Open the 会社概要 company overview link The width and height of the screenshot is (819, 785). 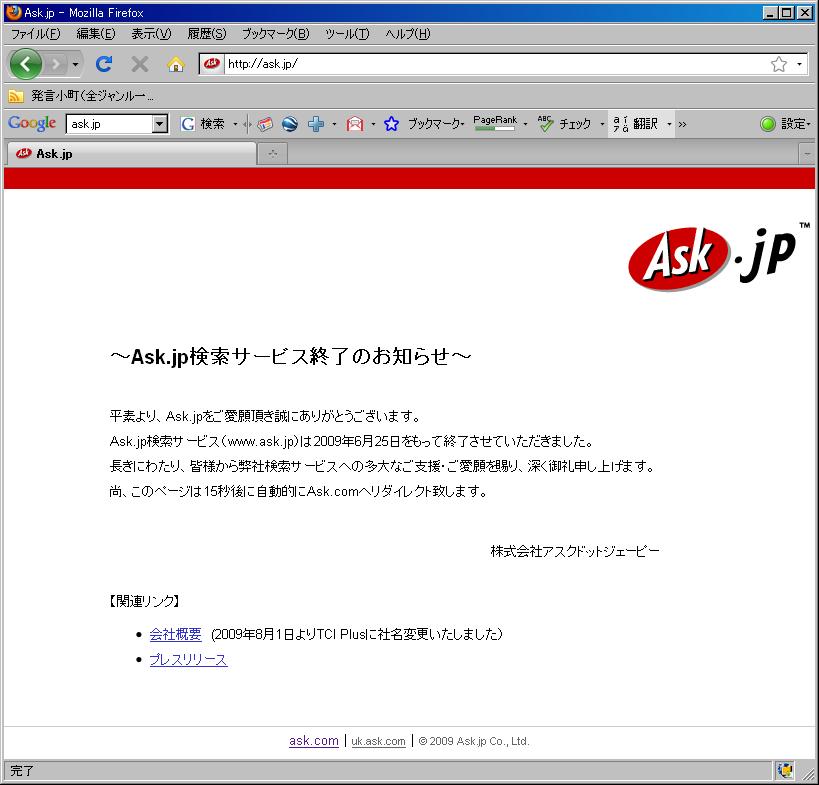coord(175,634)
